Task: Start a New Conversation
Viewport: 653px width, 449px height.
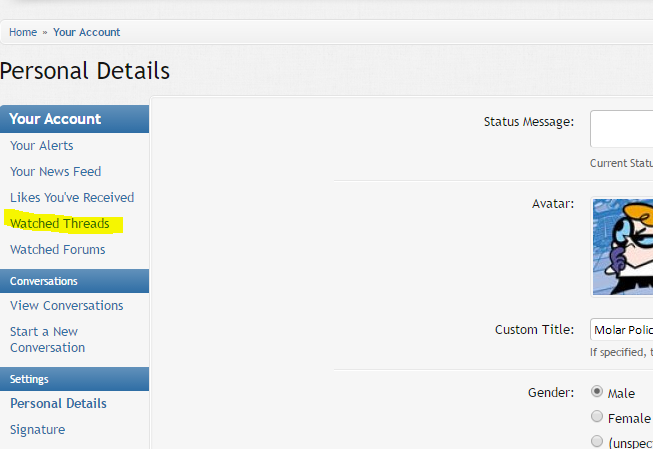Action: pyautogui.click(x=47, y=340)
